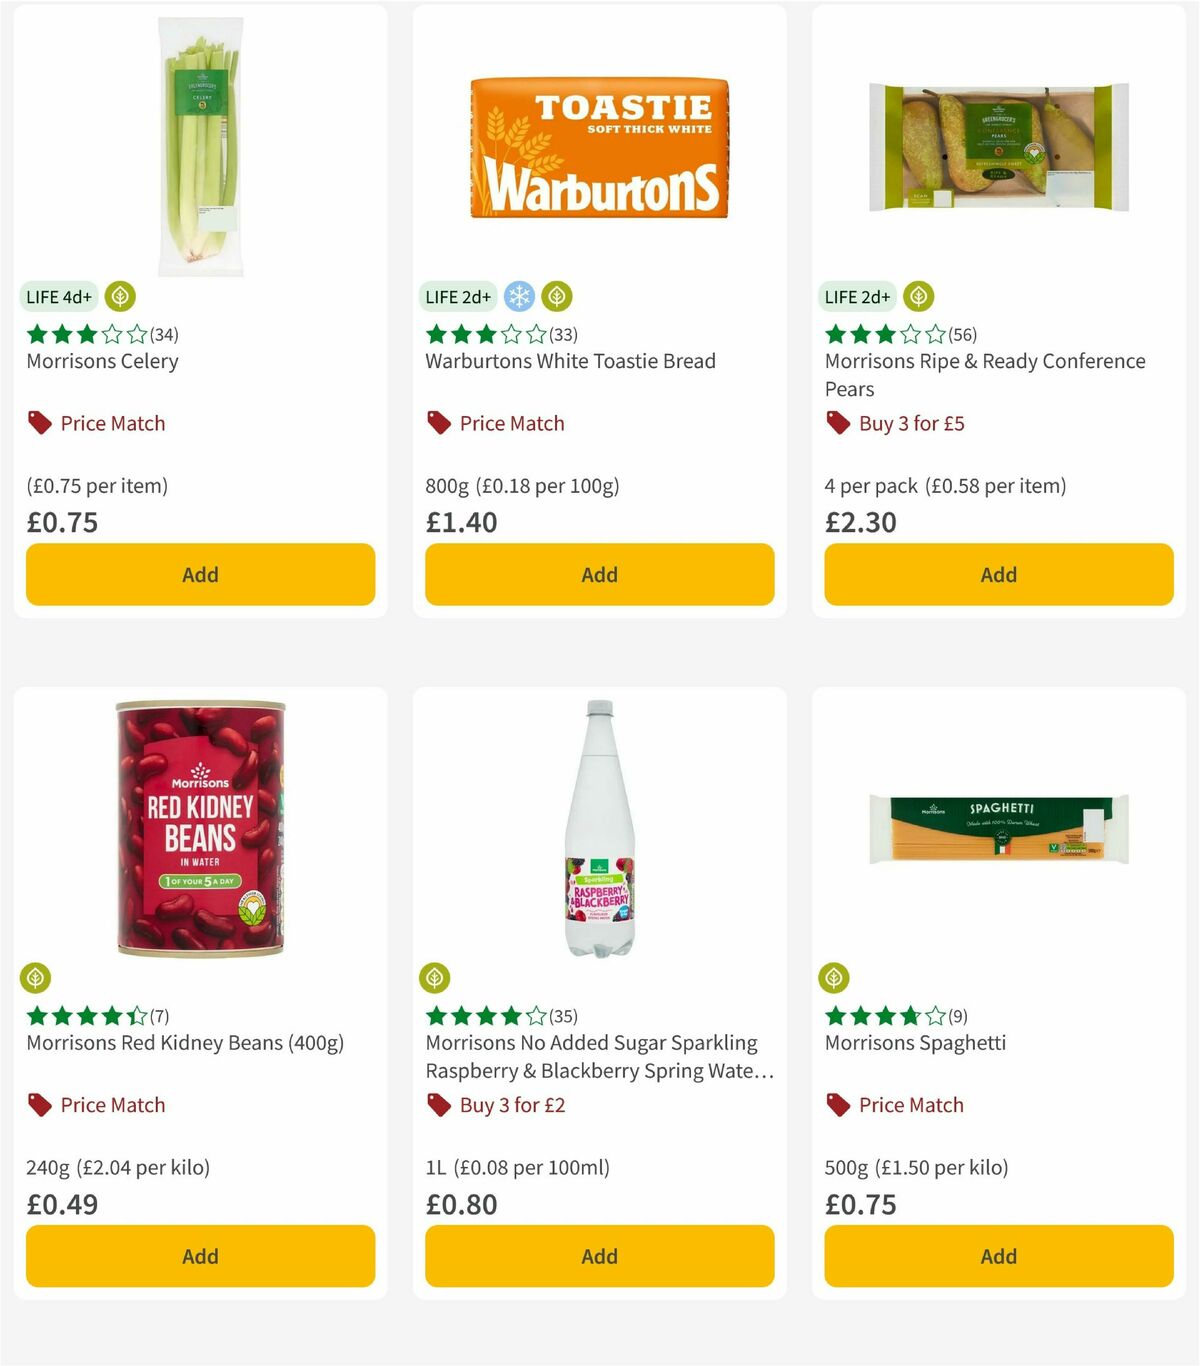Click the leaf icon on Conference Pears
Image resolution: width=1200 pixels, height=1366 pixels.
coord(918,296)
